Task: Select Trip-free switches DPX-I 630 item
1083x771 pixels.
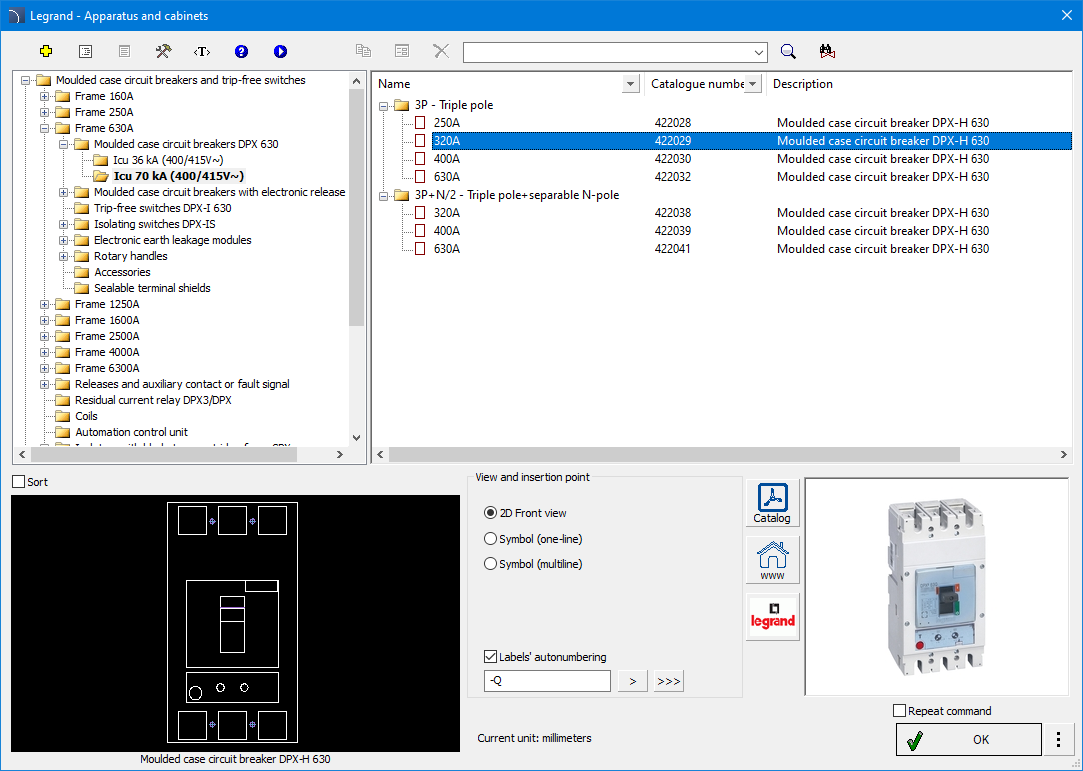Action: pyautogui.click(x=162, y=208)
